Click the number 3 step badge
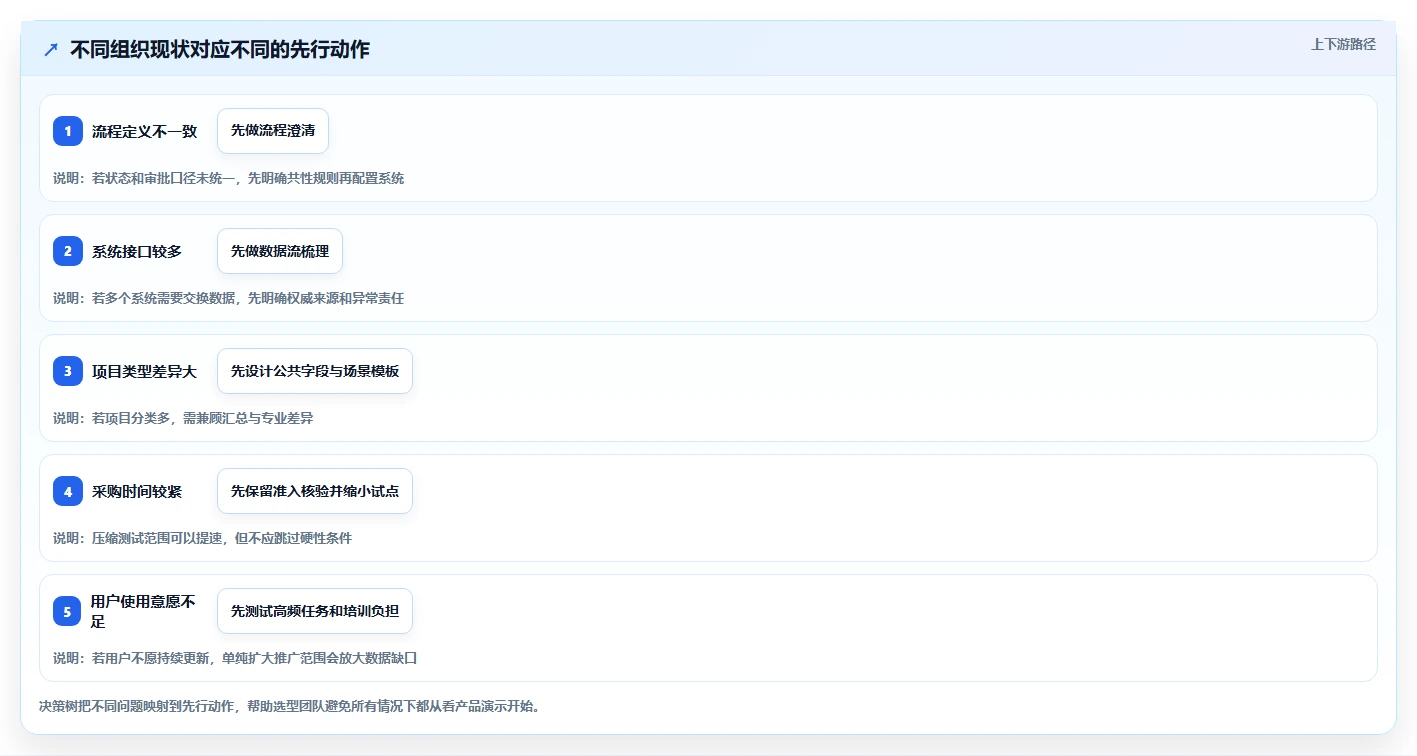Viewport: 1417px width, 756px height. pyautogui.click(x=68, y=371)
